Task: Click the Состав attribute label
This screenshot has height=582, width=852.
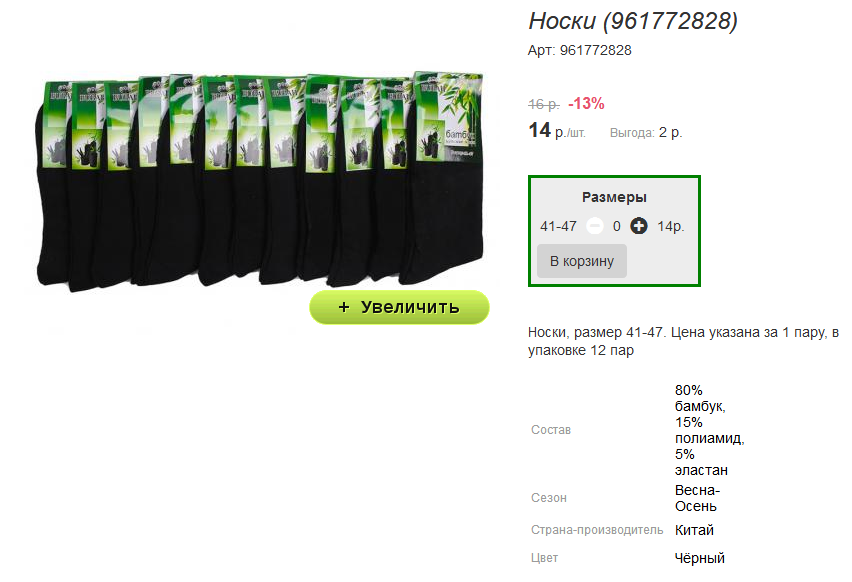Action: tap(551, 430)
